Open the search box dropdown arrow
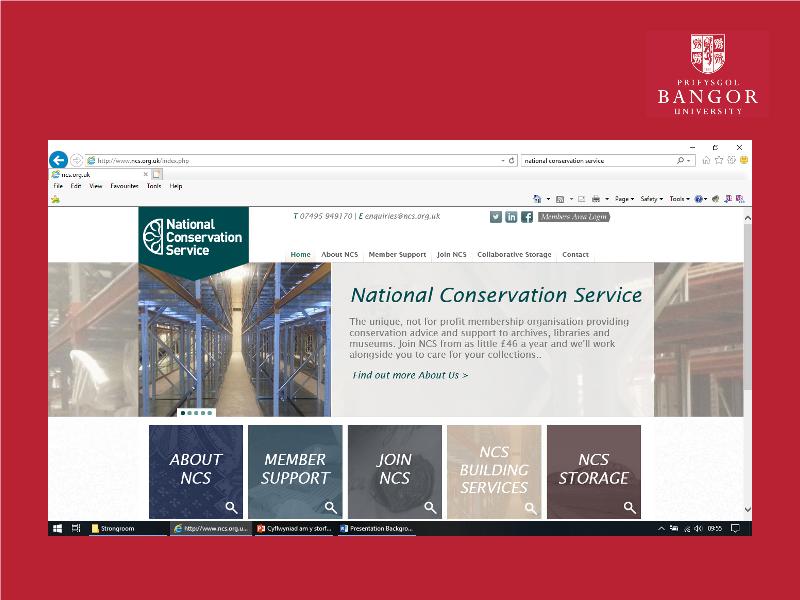This screenshot has height=600, width=800. [x=688, y=160]
